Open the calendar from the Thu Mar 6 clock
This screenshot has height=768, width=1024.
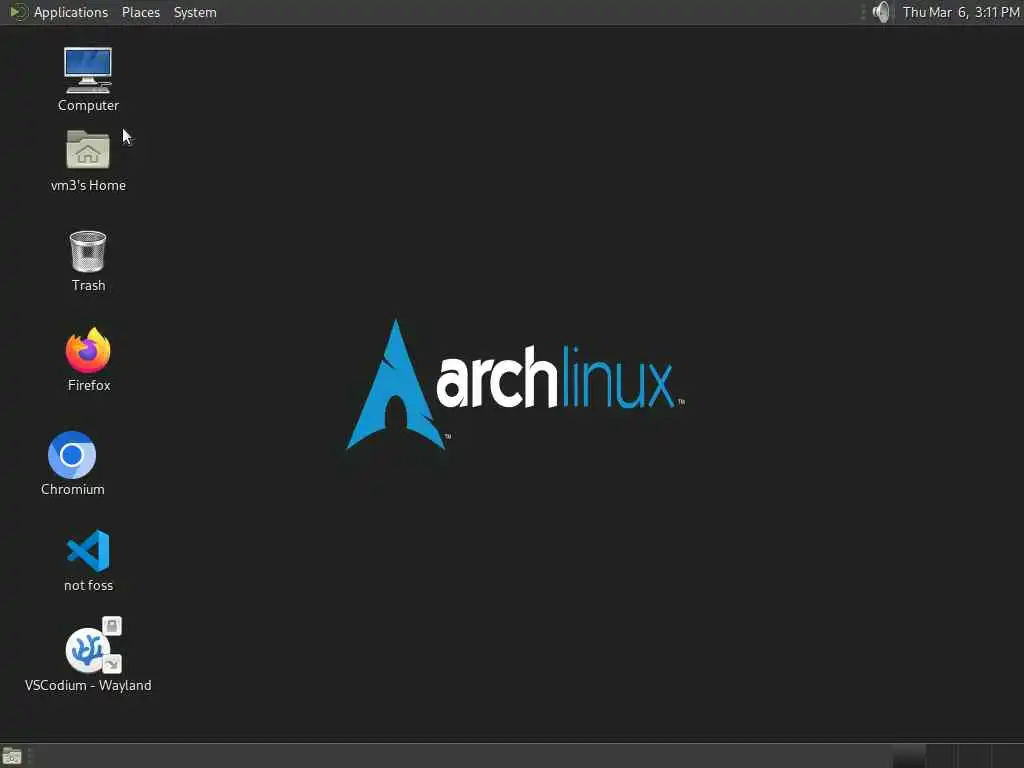[961, 12]
